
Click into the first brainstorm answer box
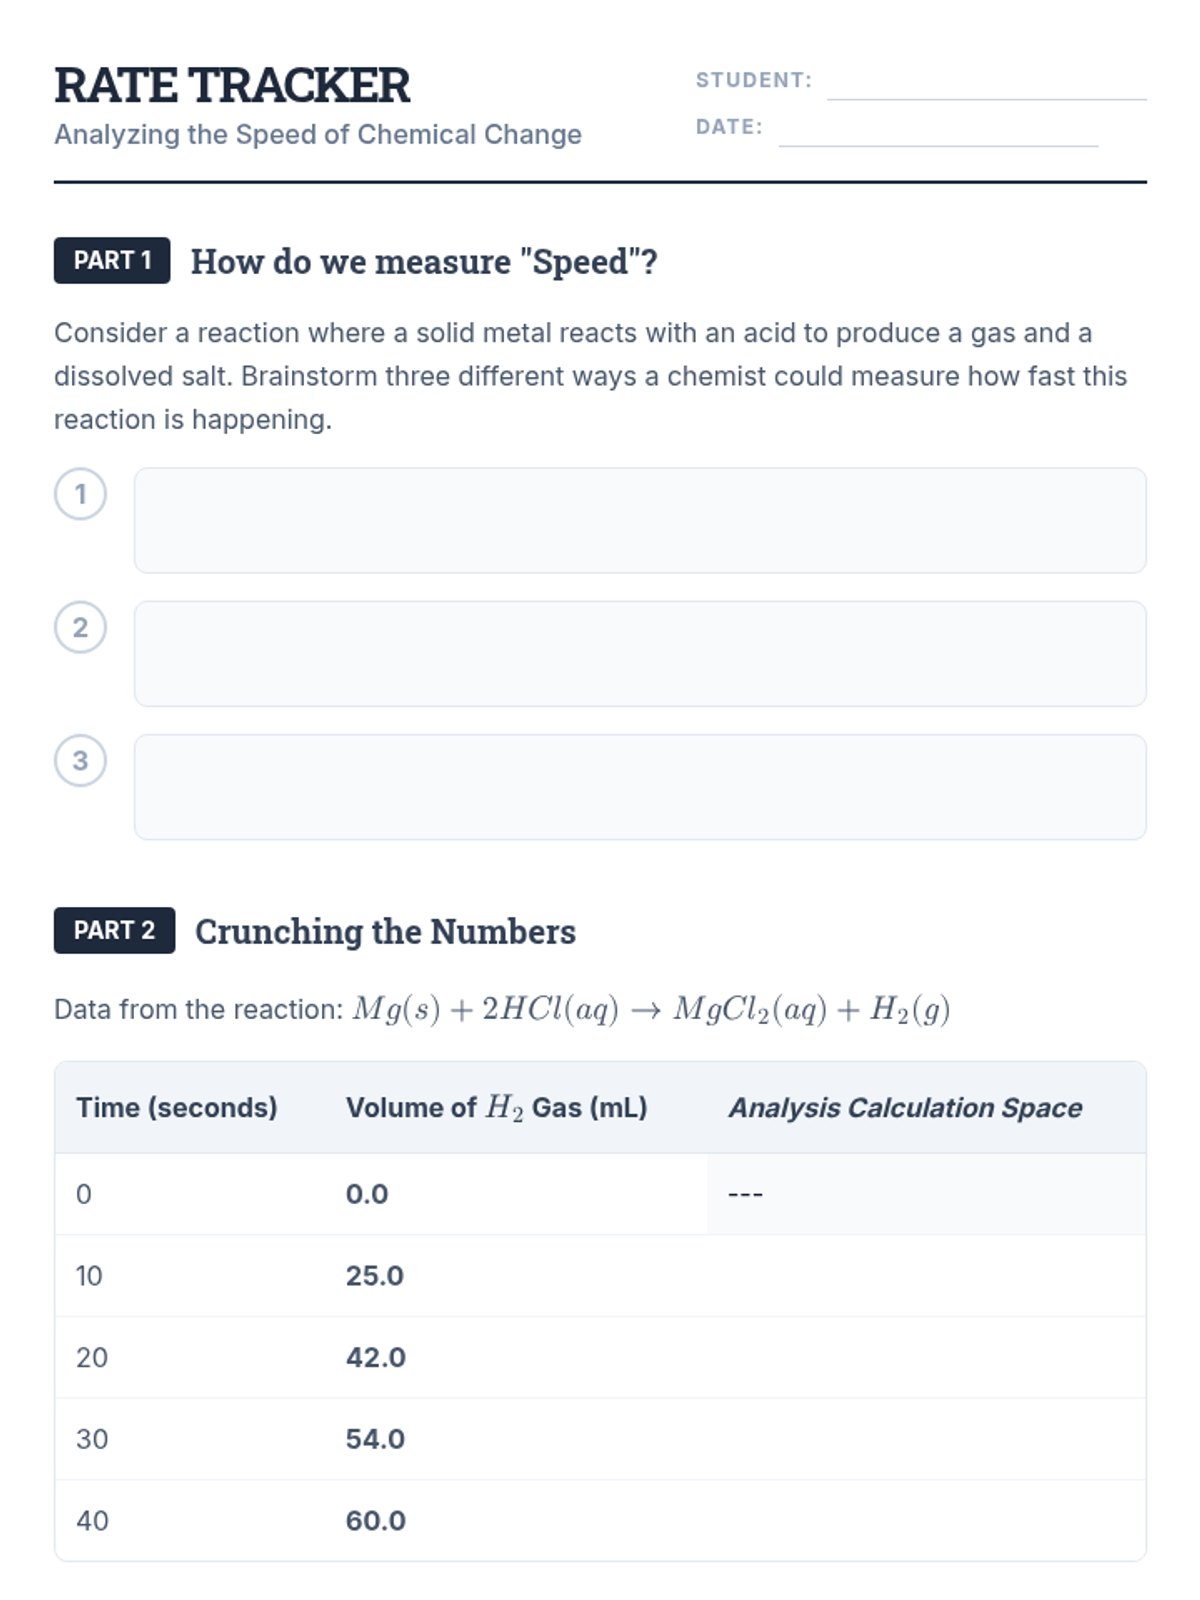pyautogui.click(x=640, y=520)
